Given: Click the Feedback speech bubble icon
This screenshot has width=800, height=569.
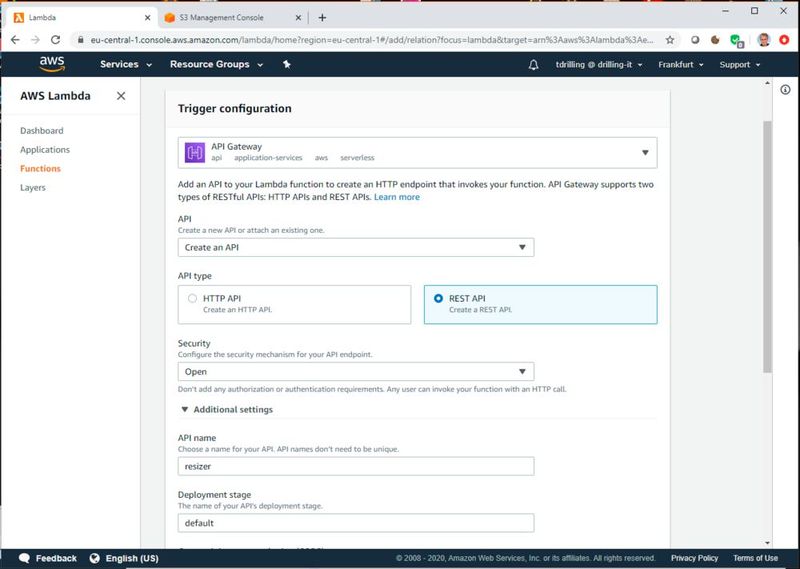Looking at the screenshot, I should [x=24, y=558].
